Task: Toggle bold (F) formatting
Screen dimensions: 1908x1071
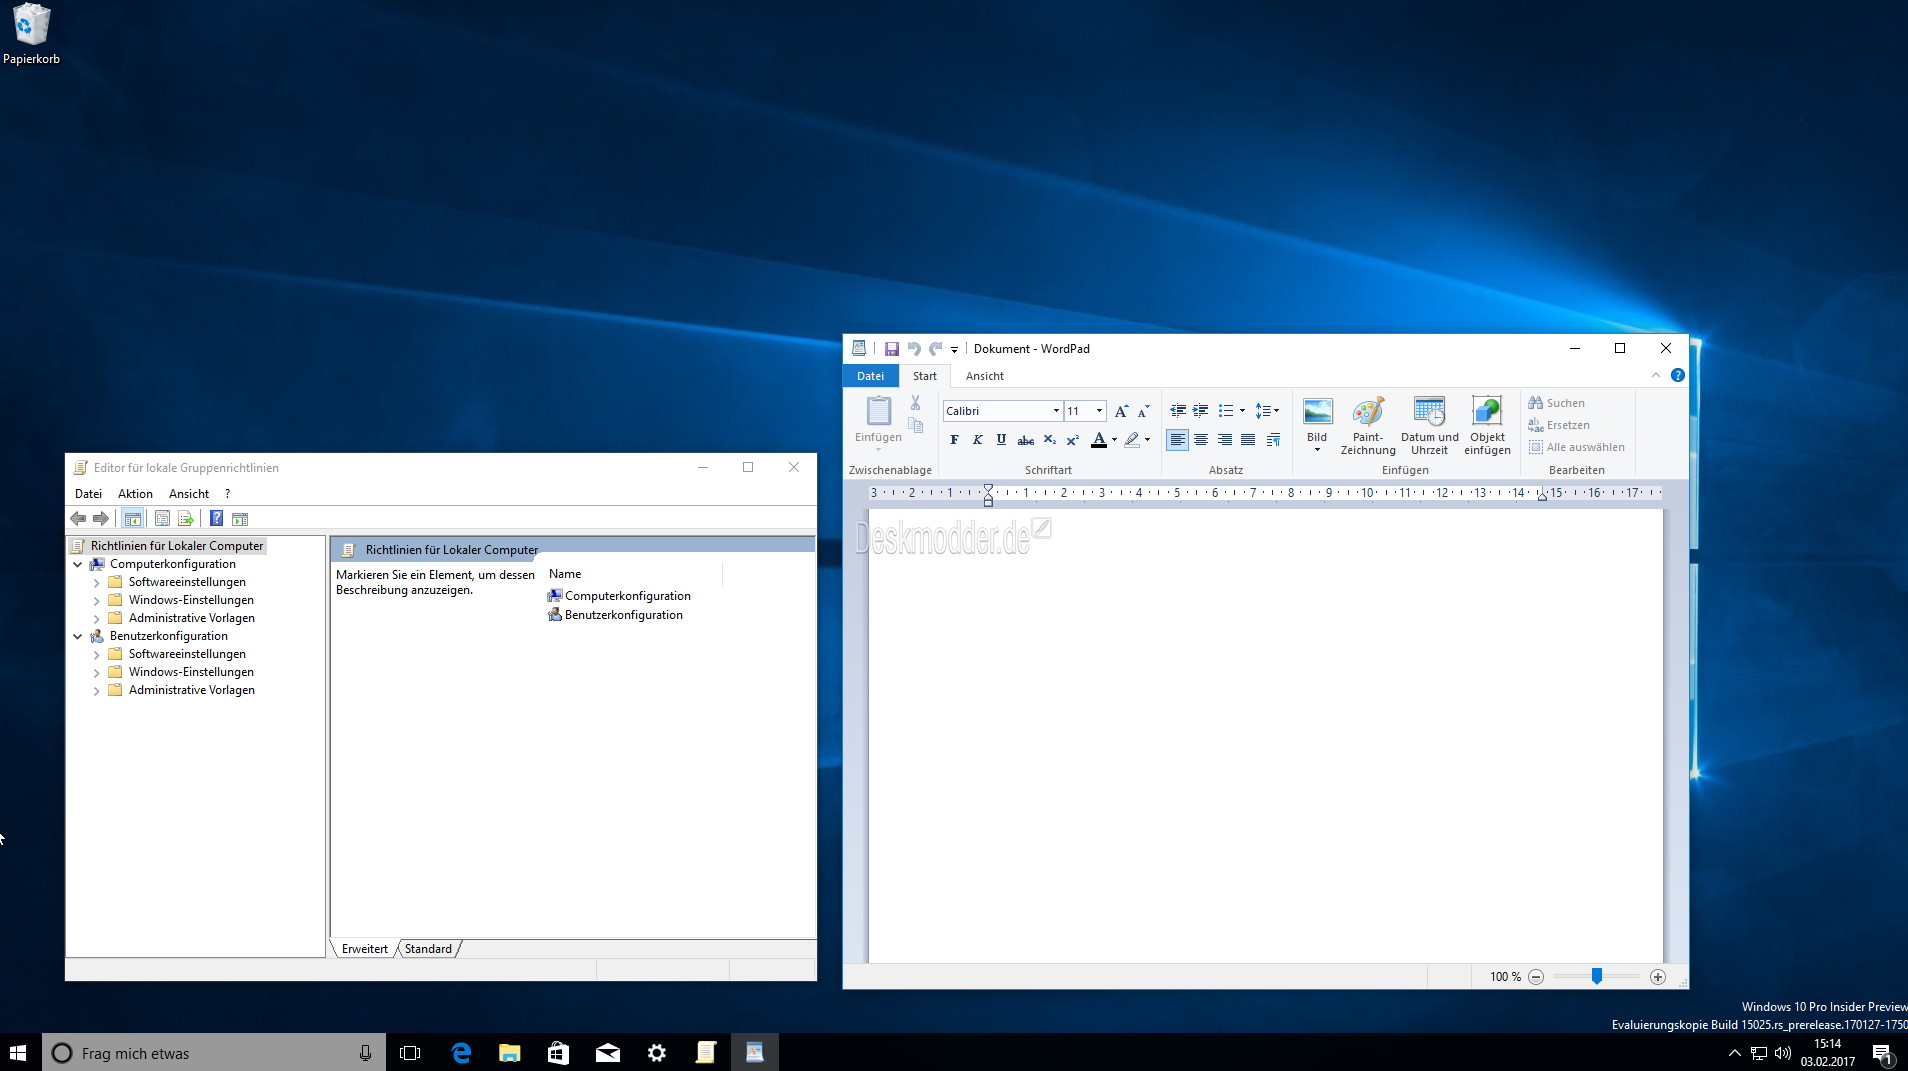Action: [x=954, y=440]
